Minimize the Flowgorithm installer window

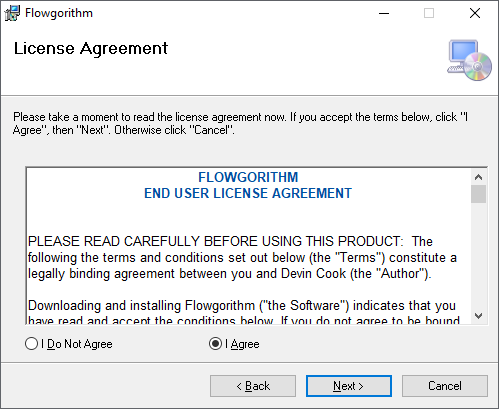pyautogui.click(x=384, y=13)
